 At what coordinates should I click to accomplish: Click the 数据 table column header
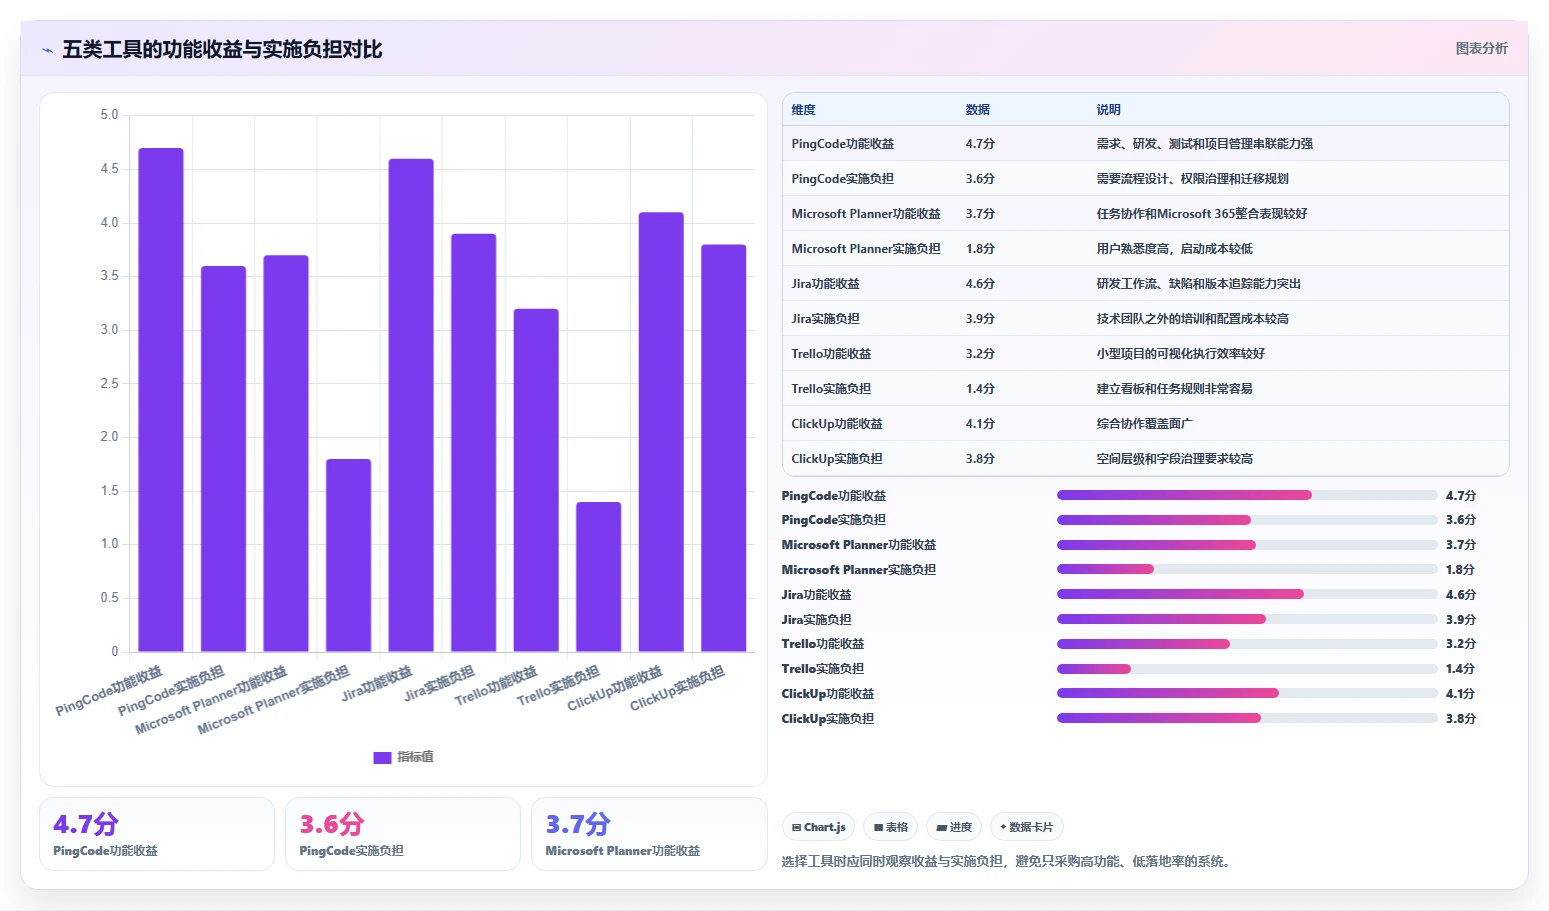point(977,110)
